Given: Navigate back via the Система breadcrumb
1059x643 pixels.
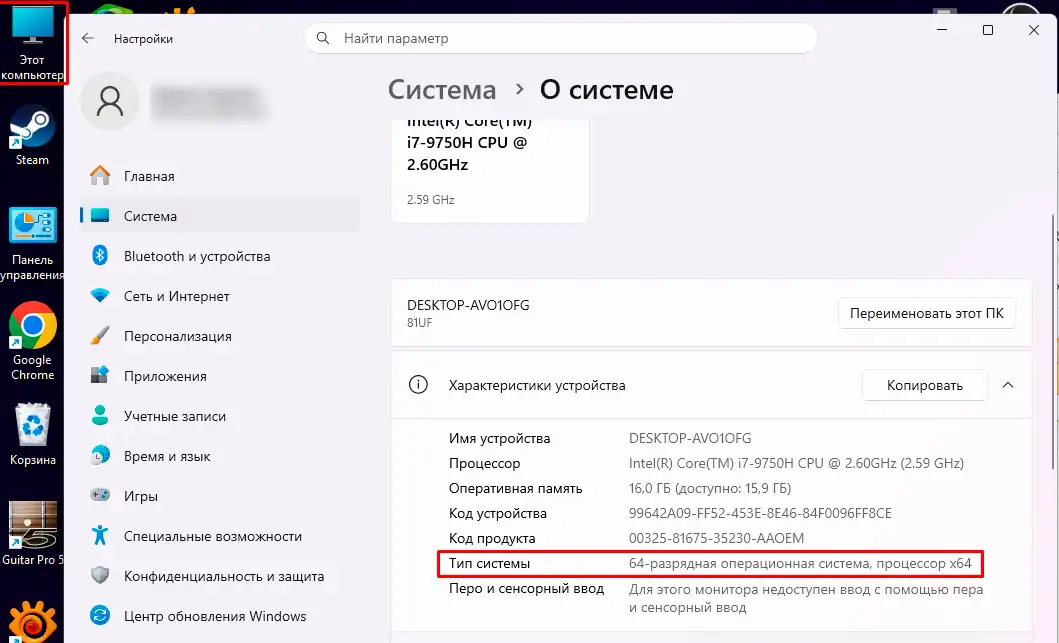Looking at the screenshot, I should coord(441,89).
